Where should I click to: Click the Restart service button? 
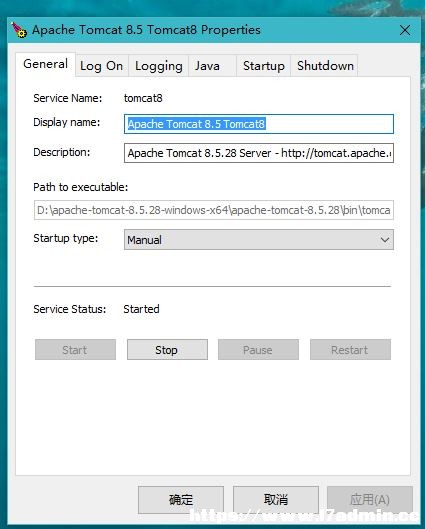(x=350, y=350)
